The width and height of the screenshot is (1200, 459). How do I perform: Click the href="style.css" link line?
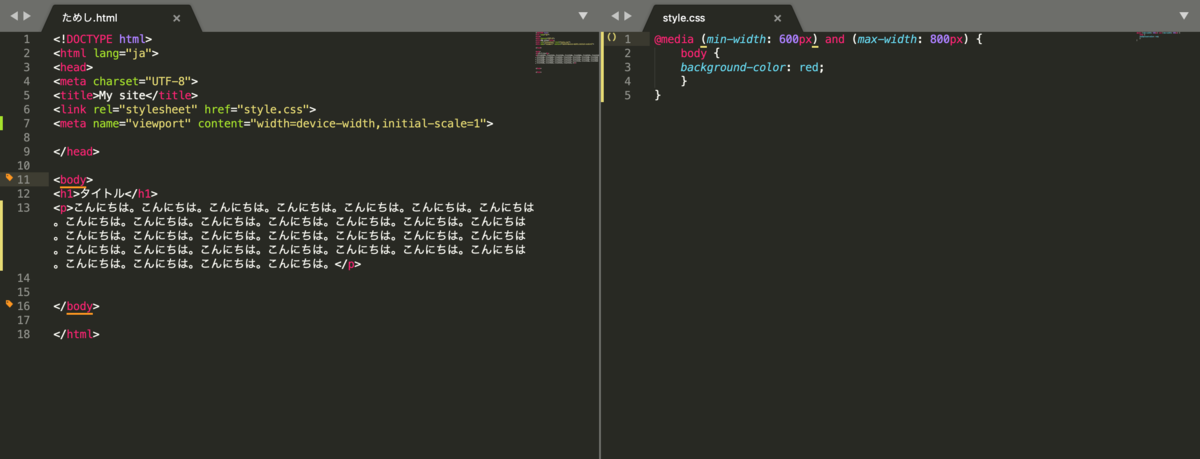click(185, 109)
